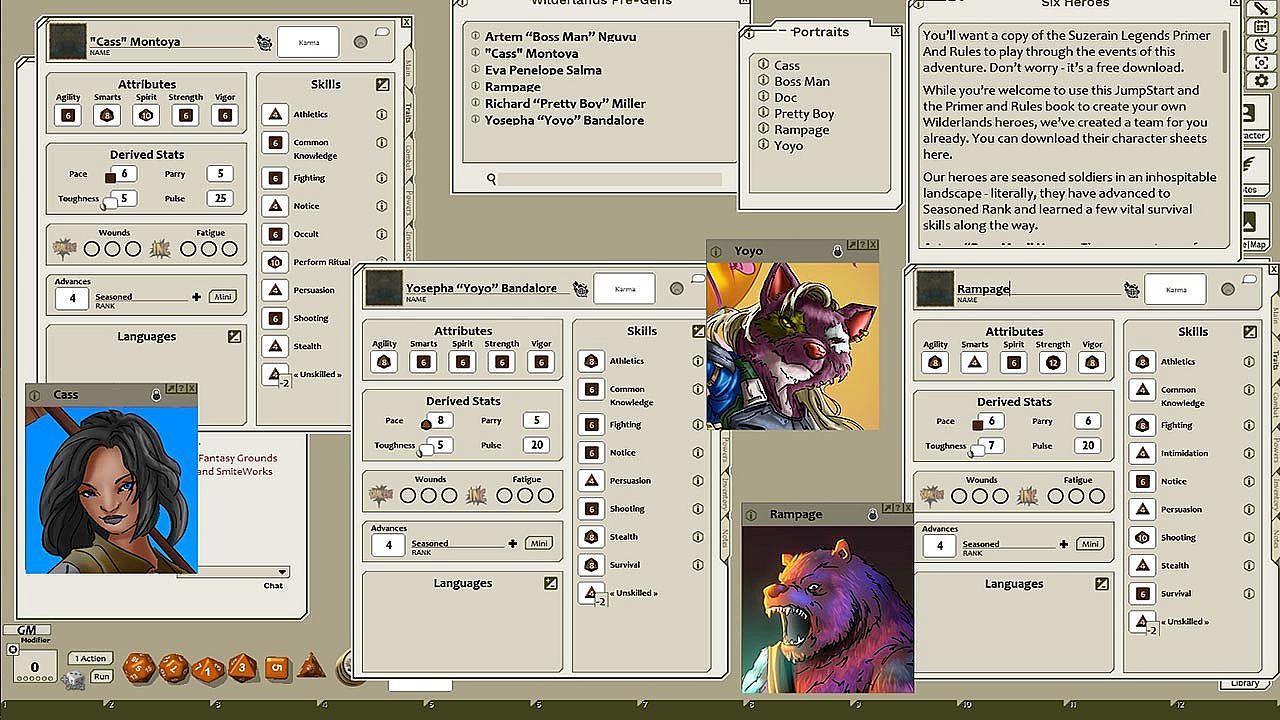Viewport: 1280px width, 720px height.
Task: Click the Rampage bear portrait image
Action: (x=827, y=608)
